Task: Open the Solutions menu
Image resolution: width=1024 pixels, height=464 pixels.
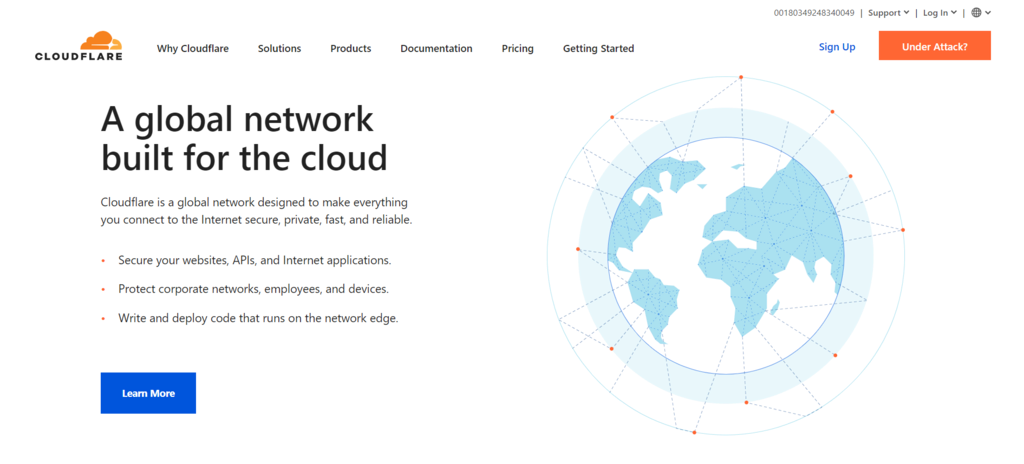Action: pyautogui.click(x=280, y=48)
